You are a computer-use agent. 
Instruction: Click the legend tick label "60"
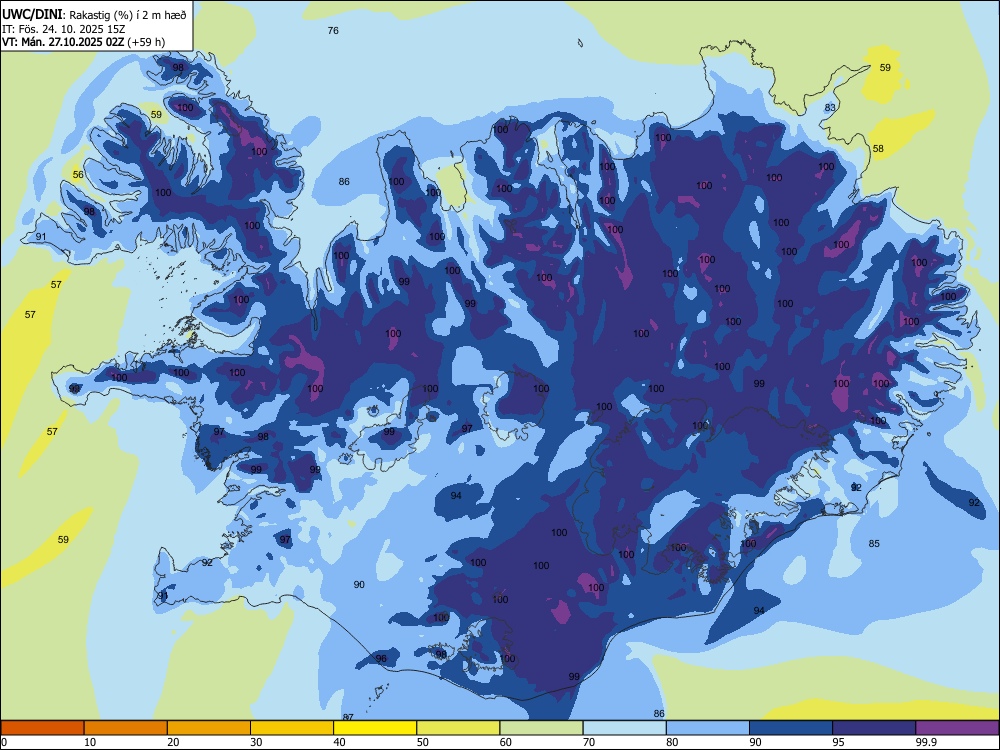[x=506, y=742]
